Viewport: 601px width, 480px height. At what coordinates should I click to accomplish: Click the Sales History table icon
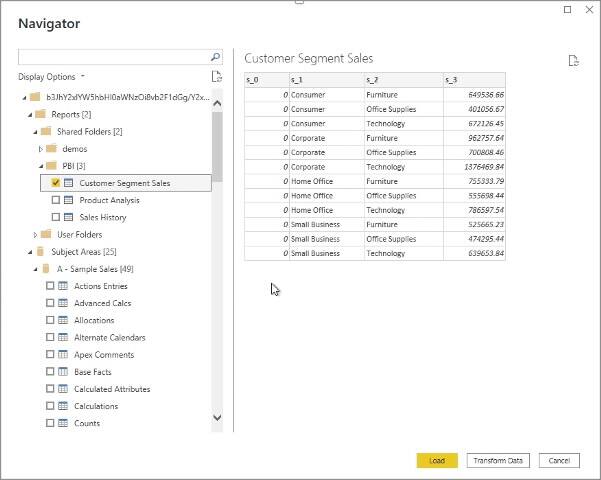68,217
